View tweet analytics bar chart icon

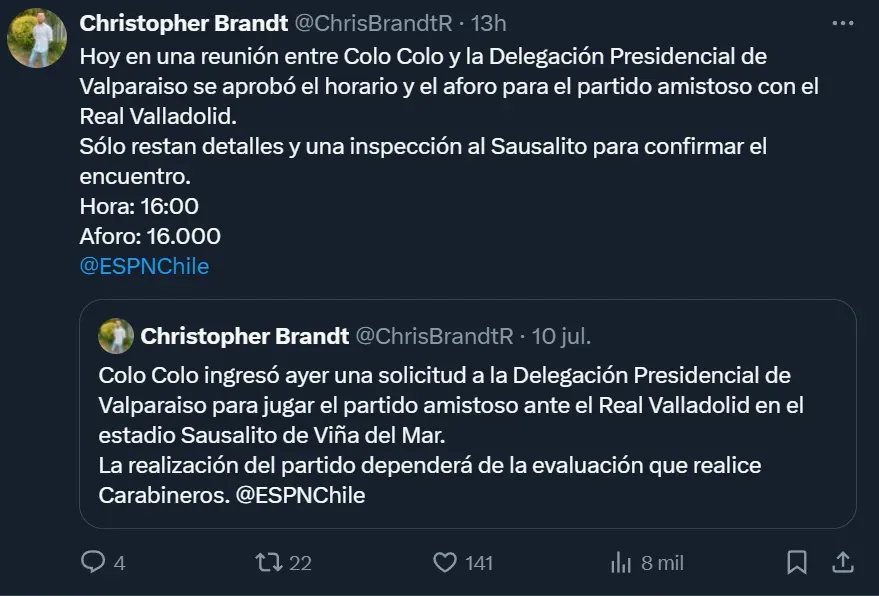click(x=620, y=563)
